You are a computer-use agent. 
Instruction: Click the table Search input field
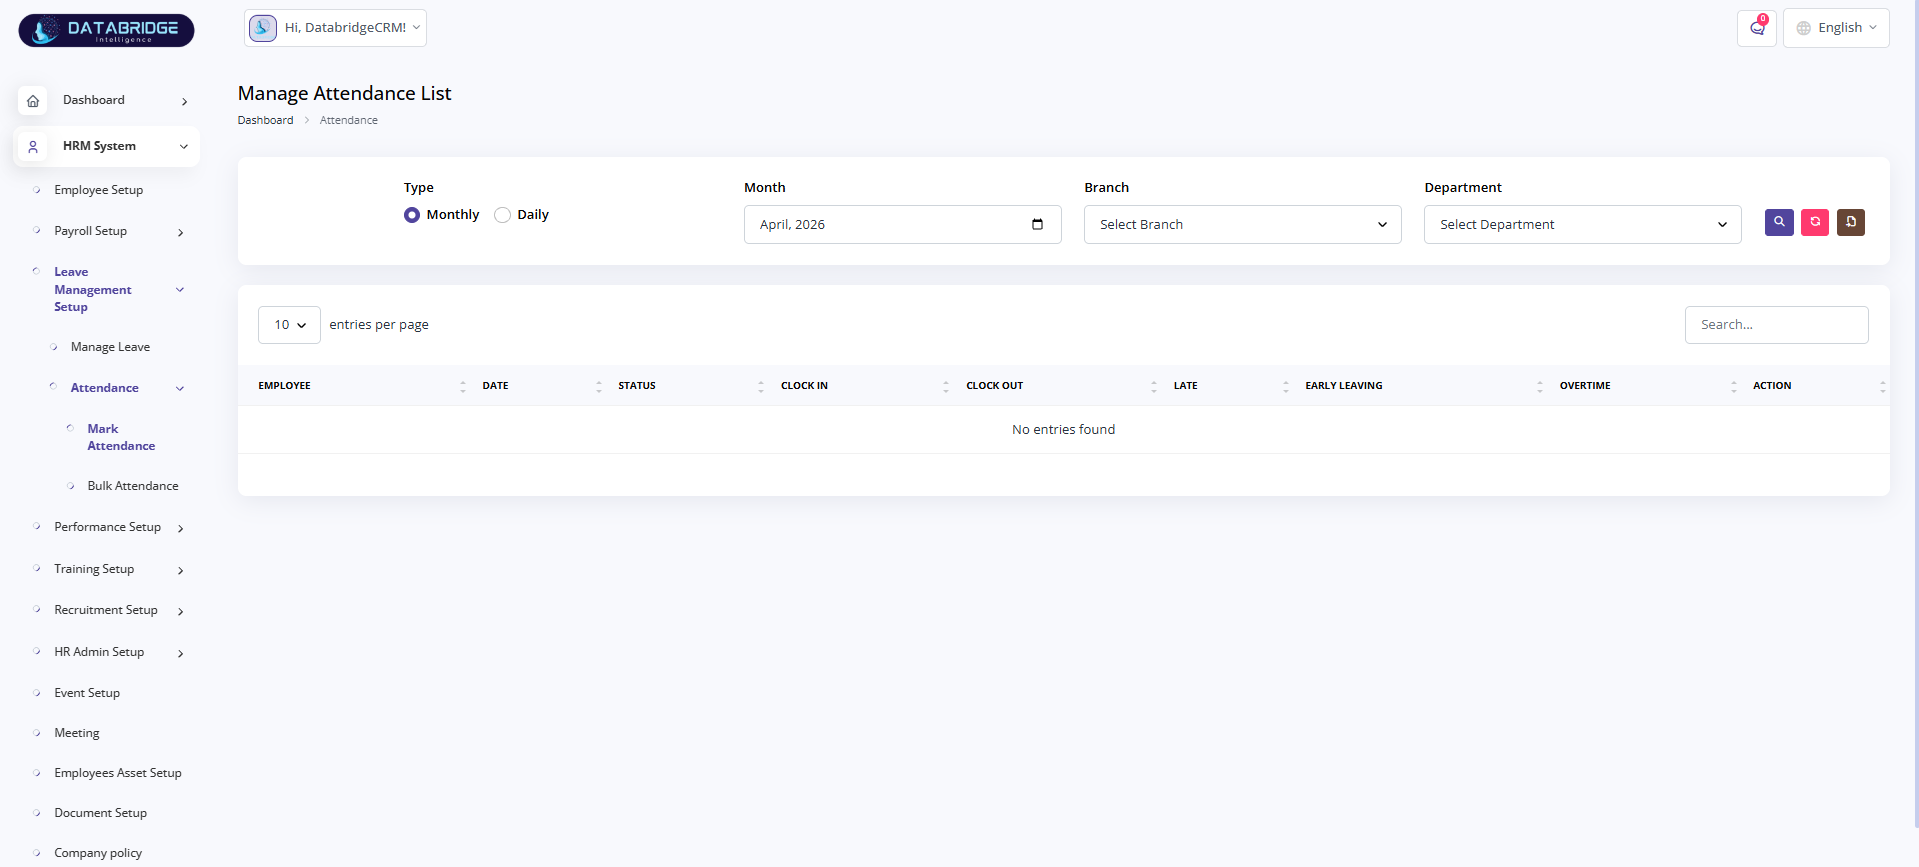point(1776,325)
